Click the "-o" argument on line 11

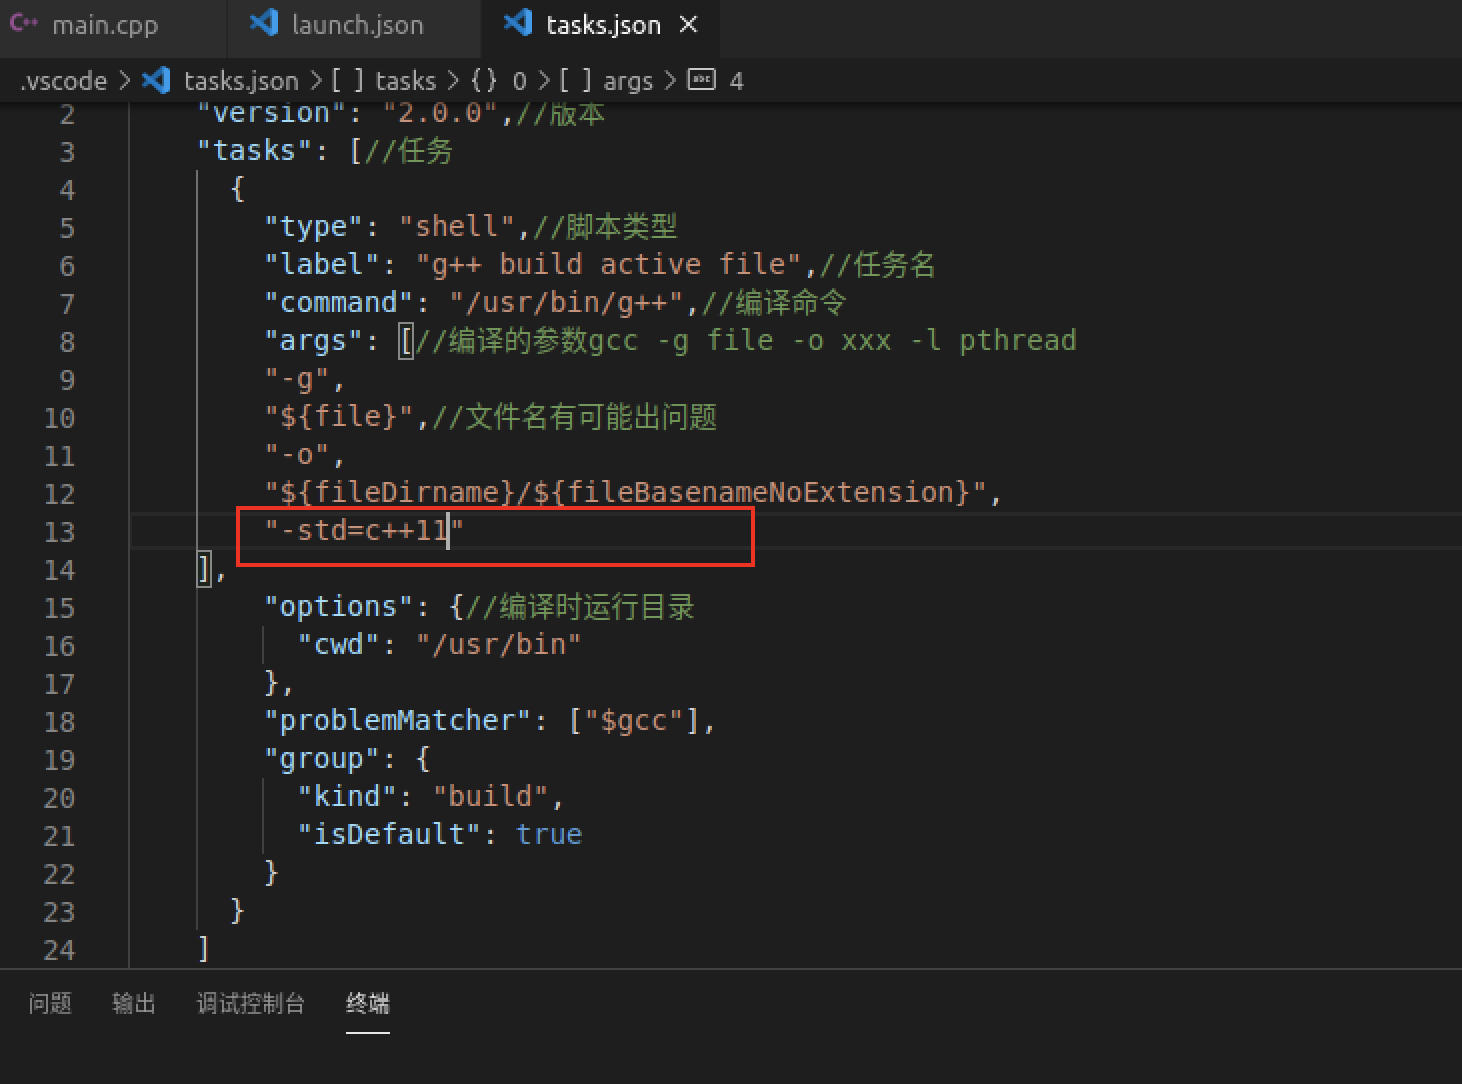pos(296,454)
